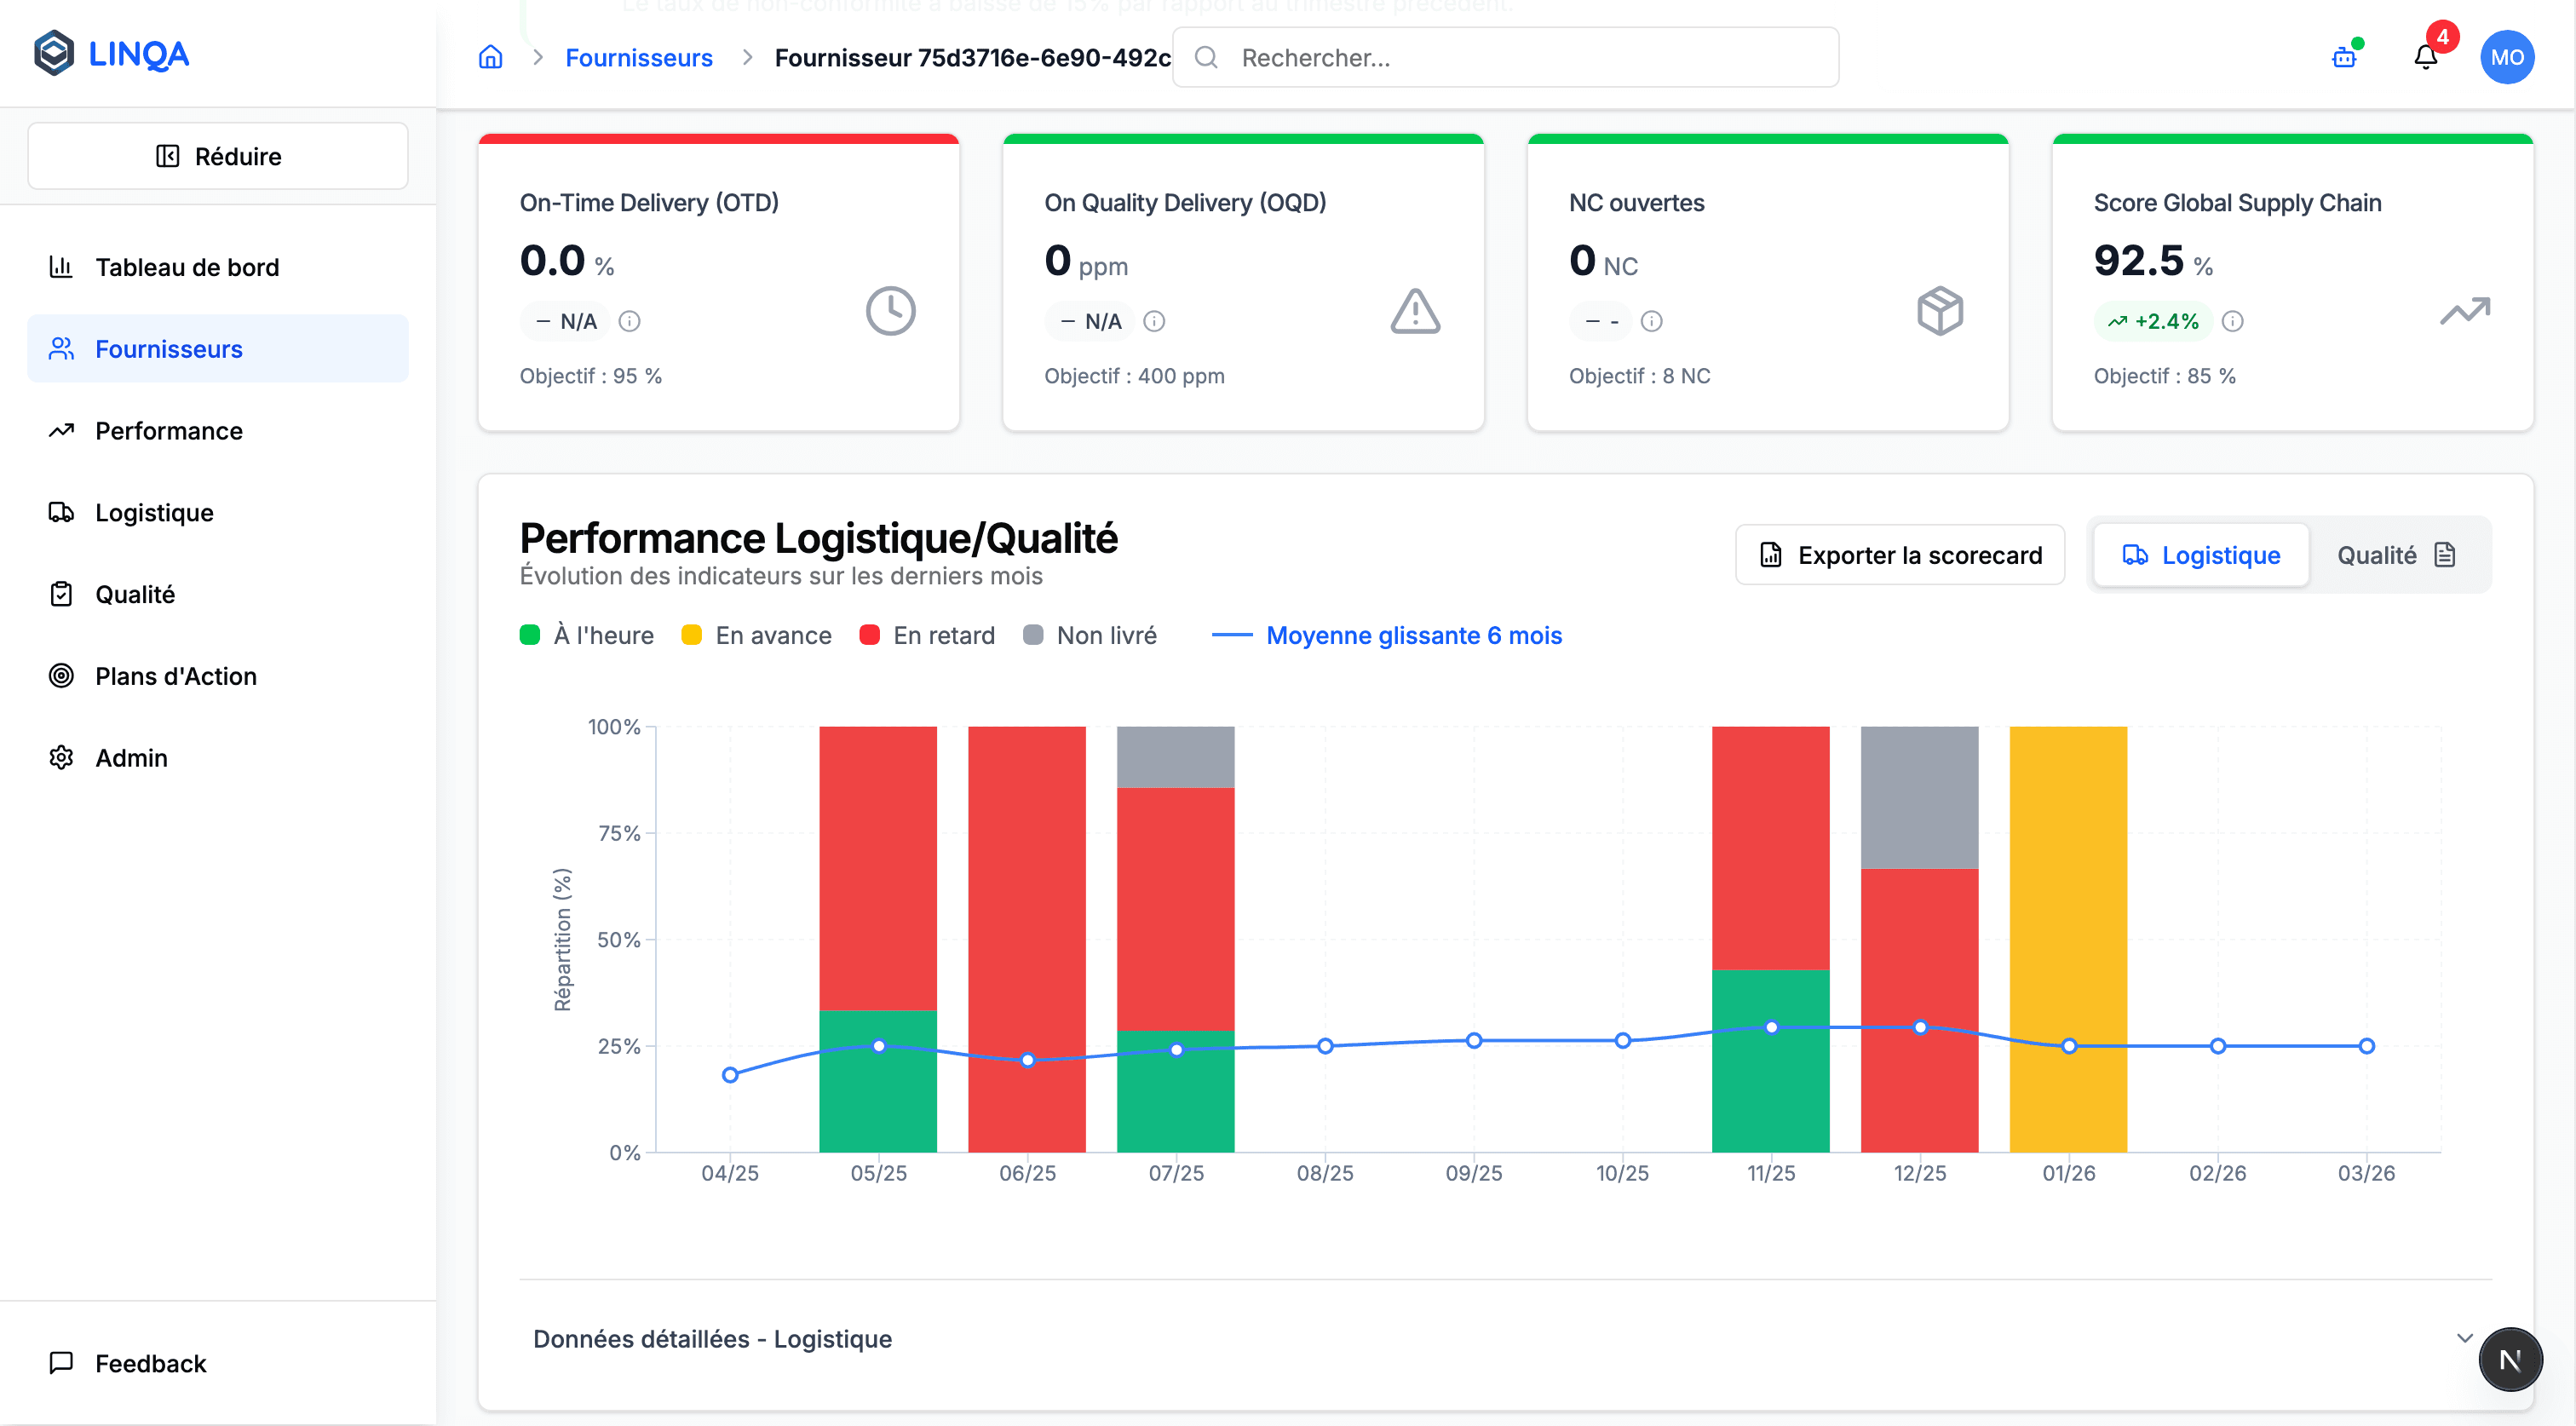
Task: Open the Plans d'Action section
Action: tap(176, 676)
